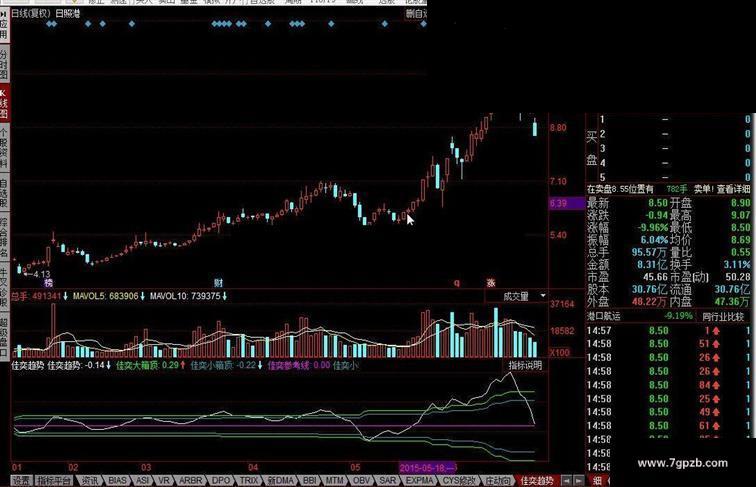
Task: Click the 最新 8.50 latest price value
Action: pos(658,203)
